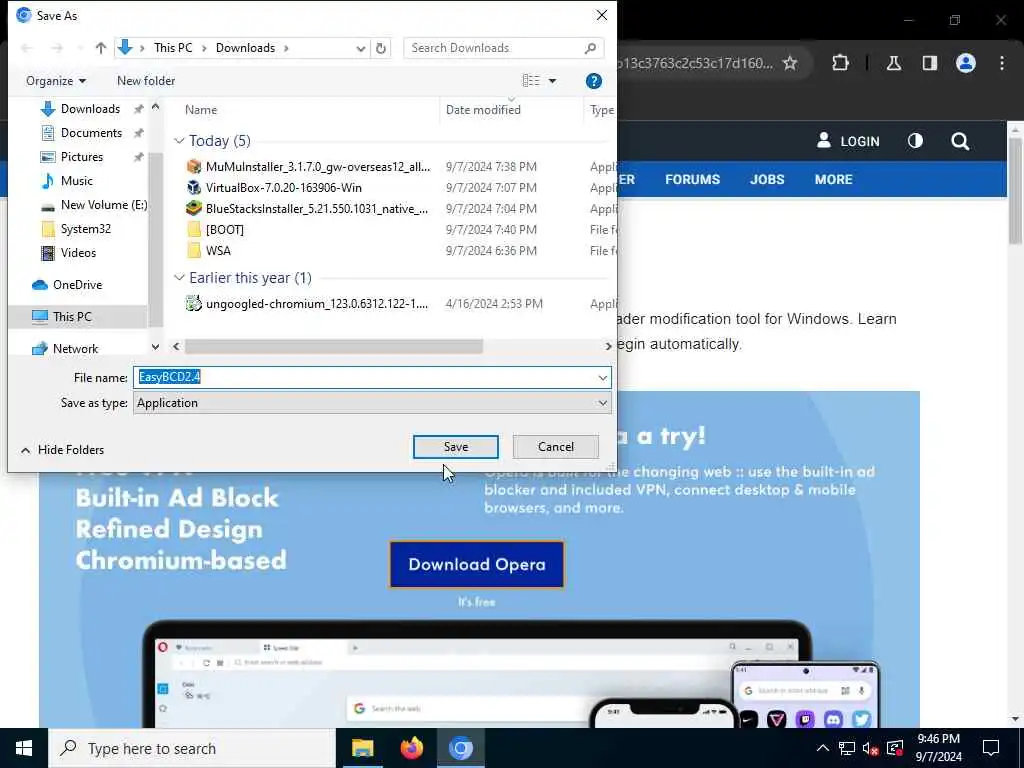Click New folder in the toolbar
Screen dimensions: 1024x768
[x=146, y=81]
